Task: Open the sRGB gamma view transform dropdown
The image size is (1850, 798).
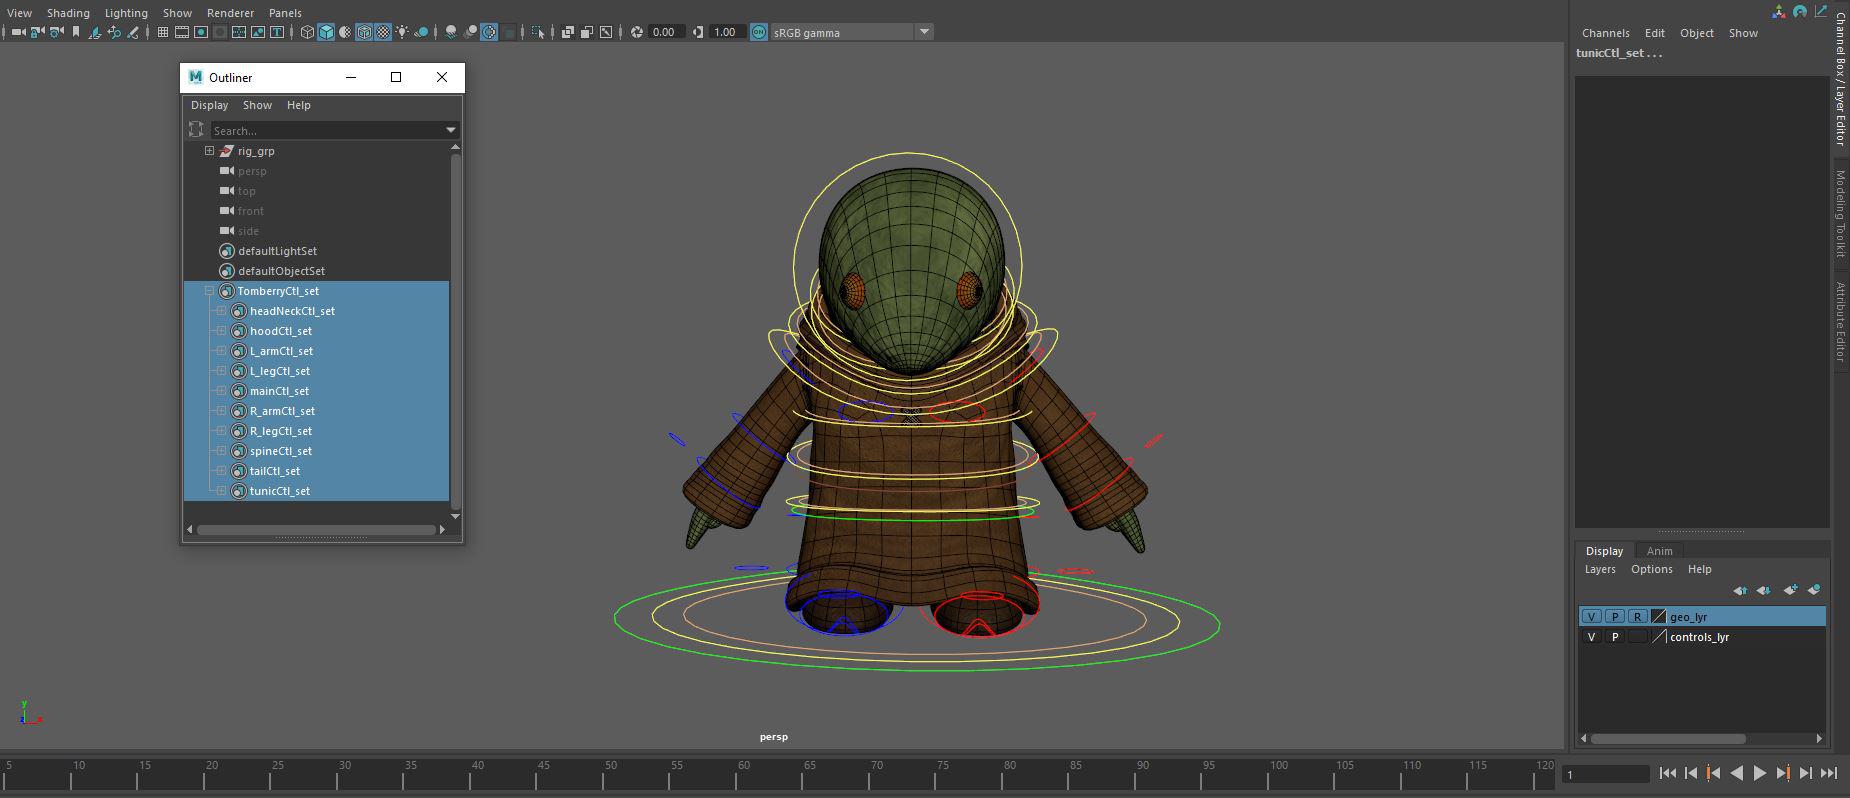Action: pyautogui.click(x=924, y=32)
